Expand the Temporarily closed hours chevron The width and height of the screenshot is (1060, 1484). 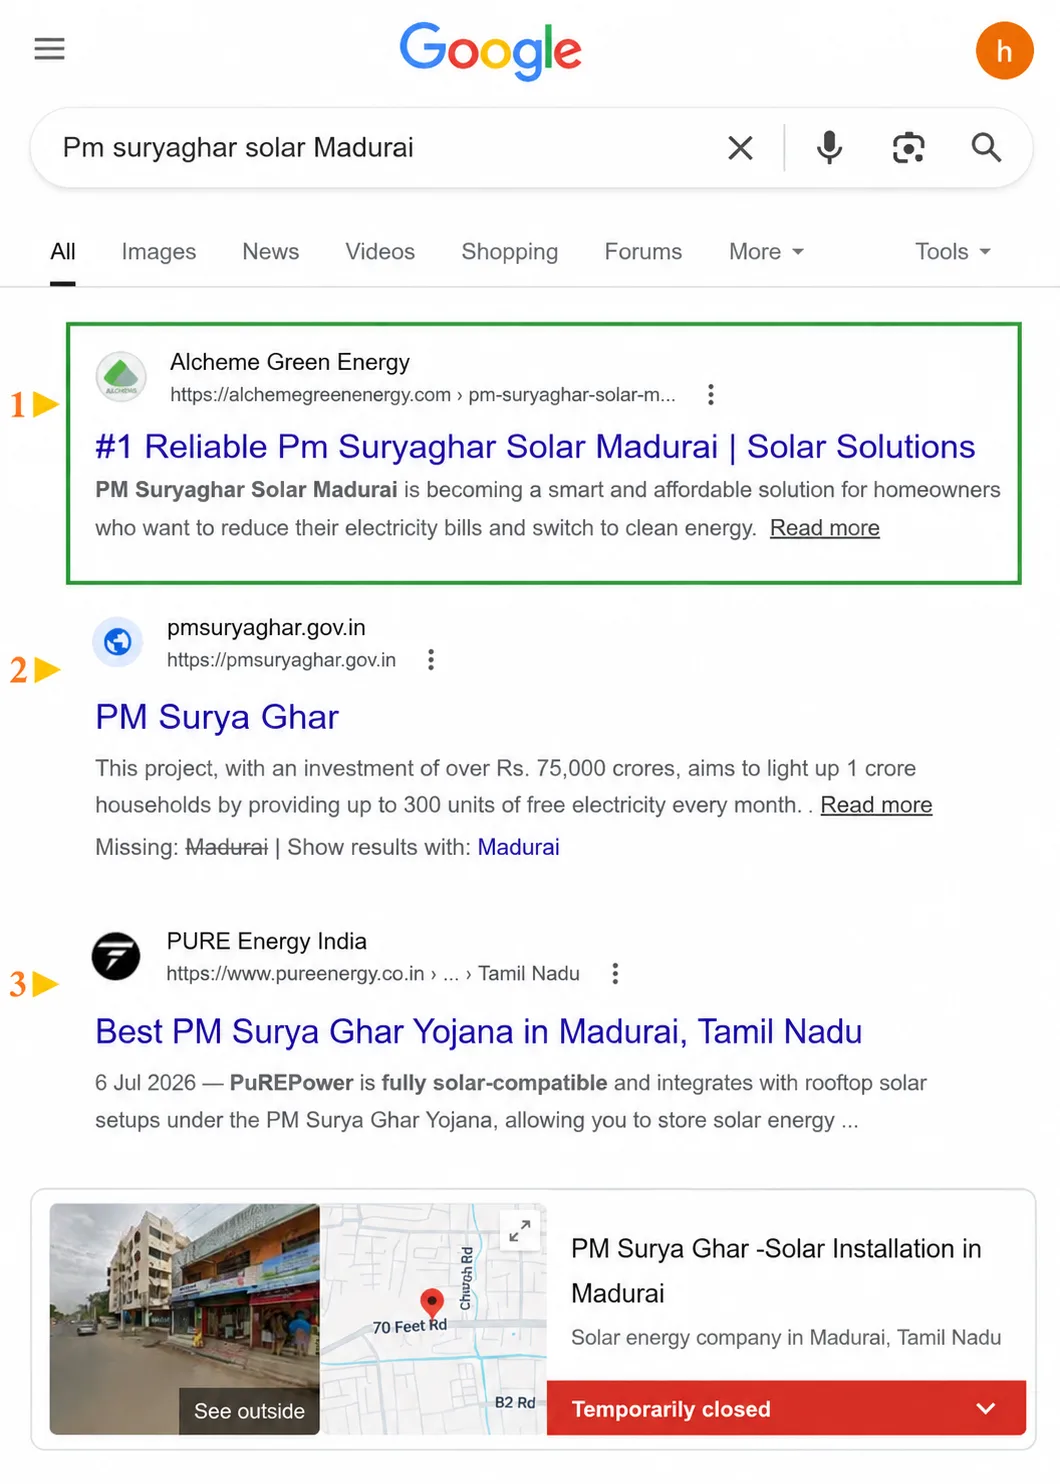pyautogui.click(x=985, y=1408)
